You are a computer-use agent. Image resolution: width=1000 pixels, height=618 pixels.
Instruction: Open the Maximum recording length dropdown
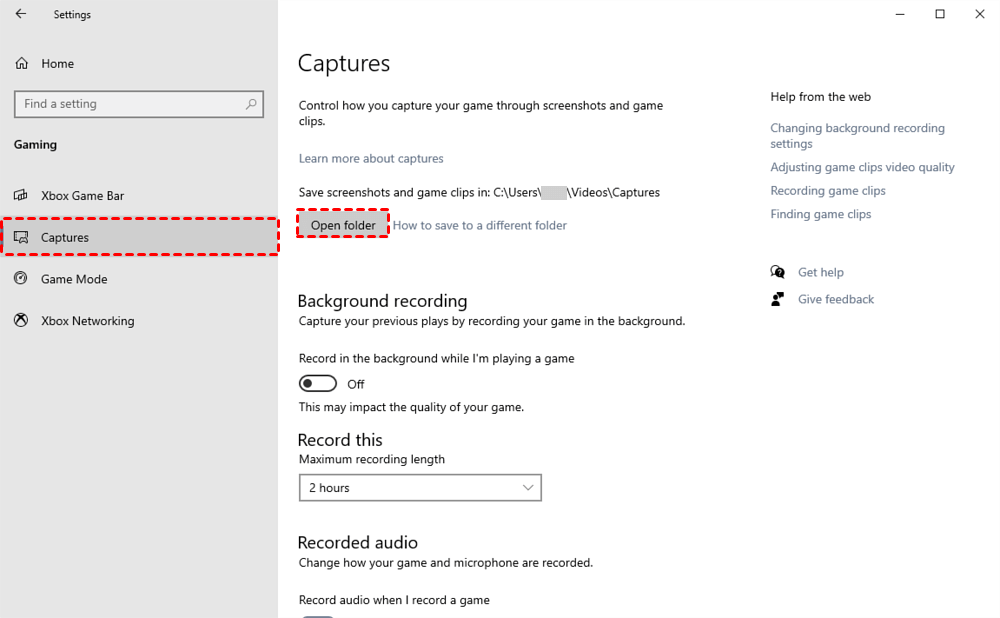(419, 488)
